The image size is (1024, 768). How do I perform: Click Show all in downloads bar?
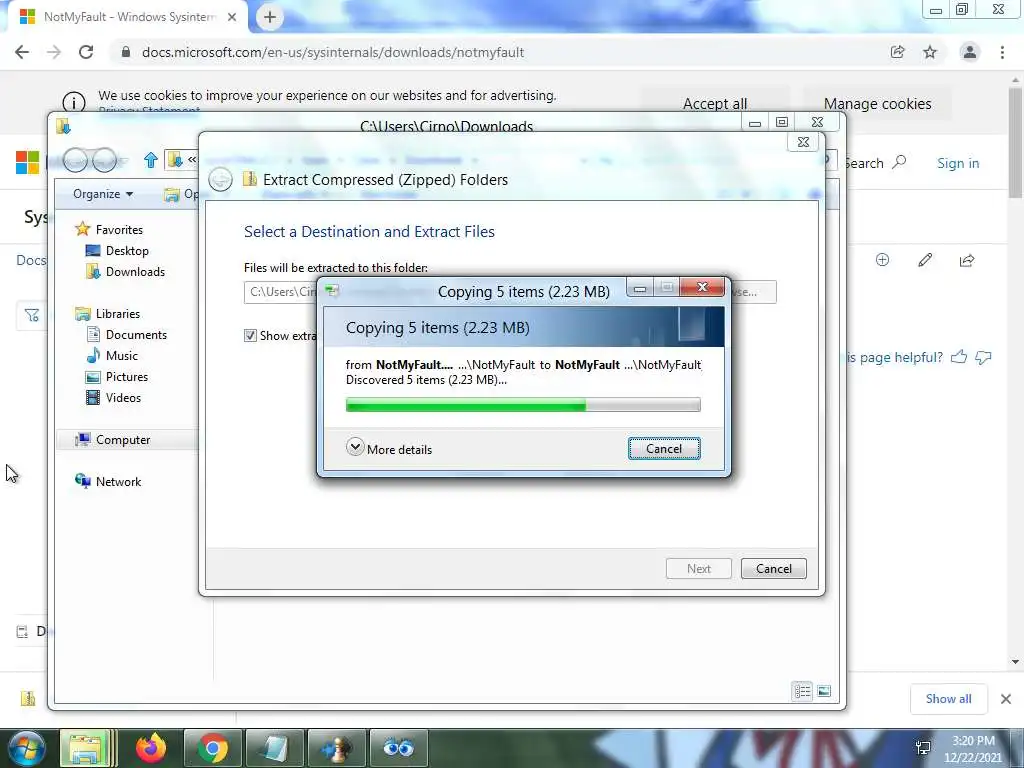948,699
